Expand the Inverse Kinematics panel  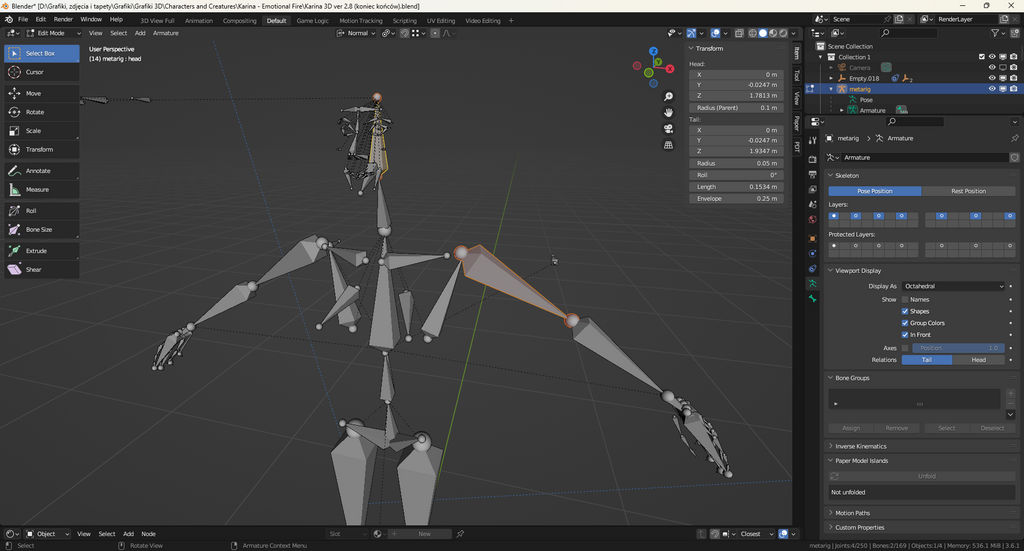pyautogui.click(x=860, y=446)
